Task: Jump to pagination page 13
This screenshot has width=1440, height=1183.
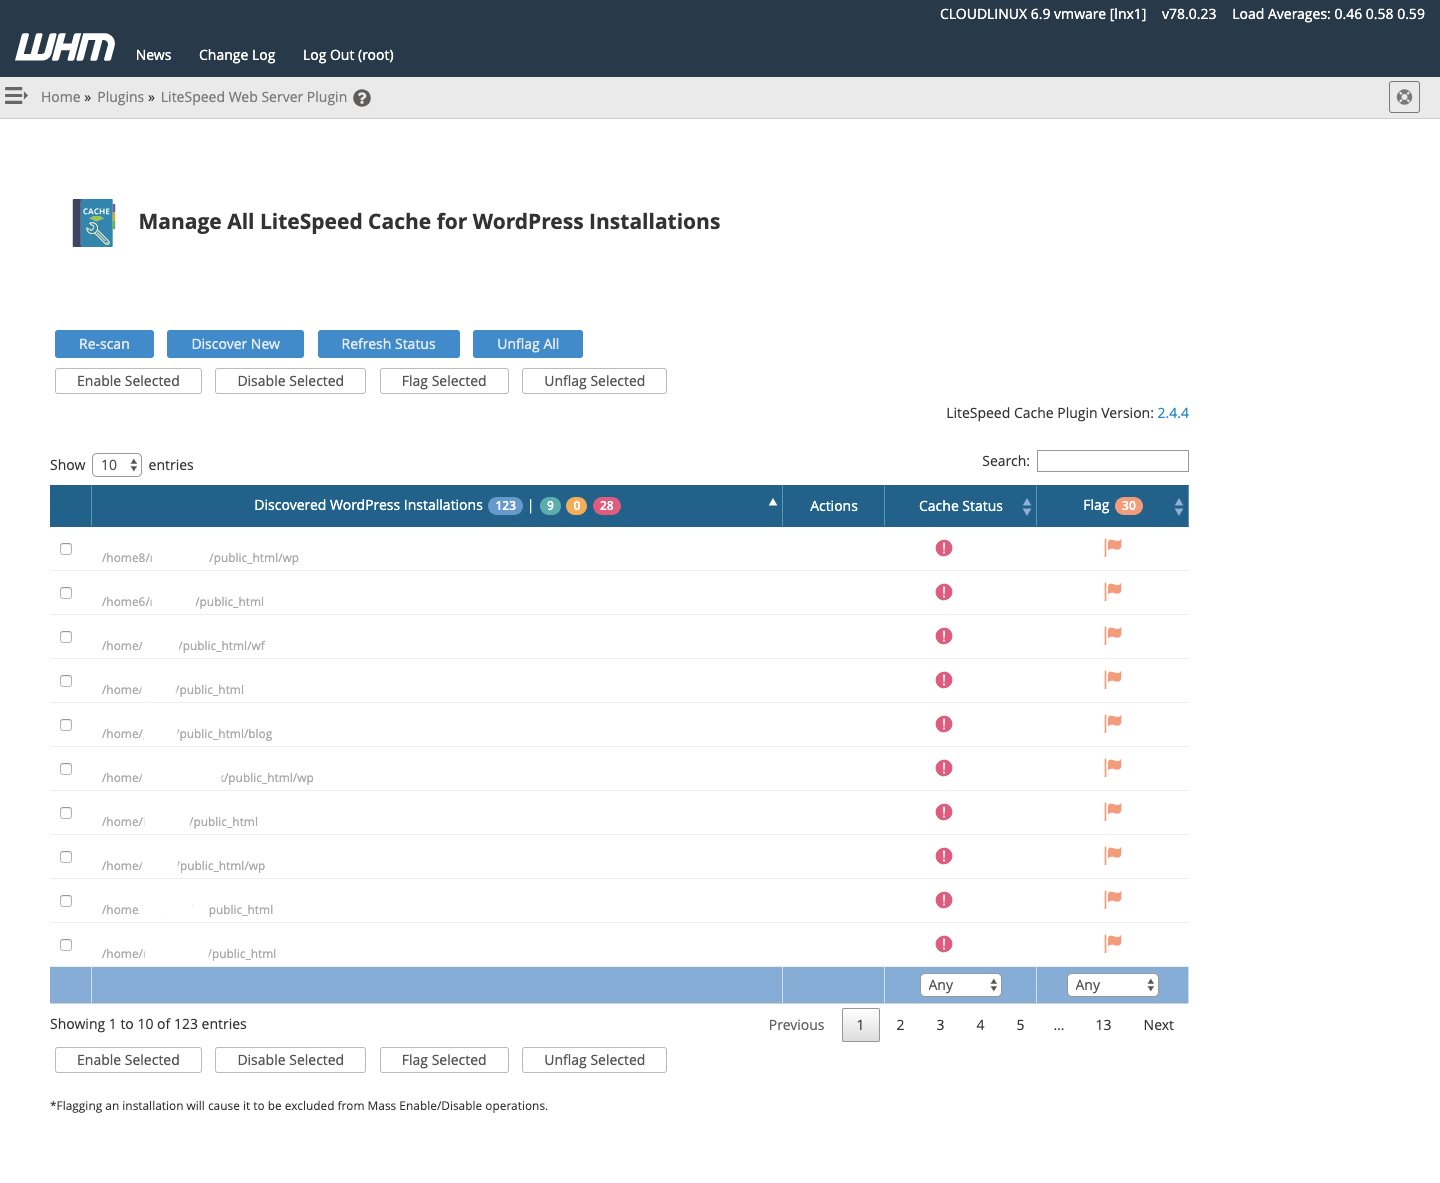Action: tap(1103, 1025)
